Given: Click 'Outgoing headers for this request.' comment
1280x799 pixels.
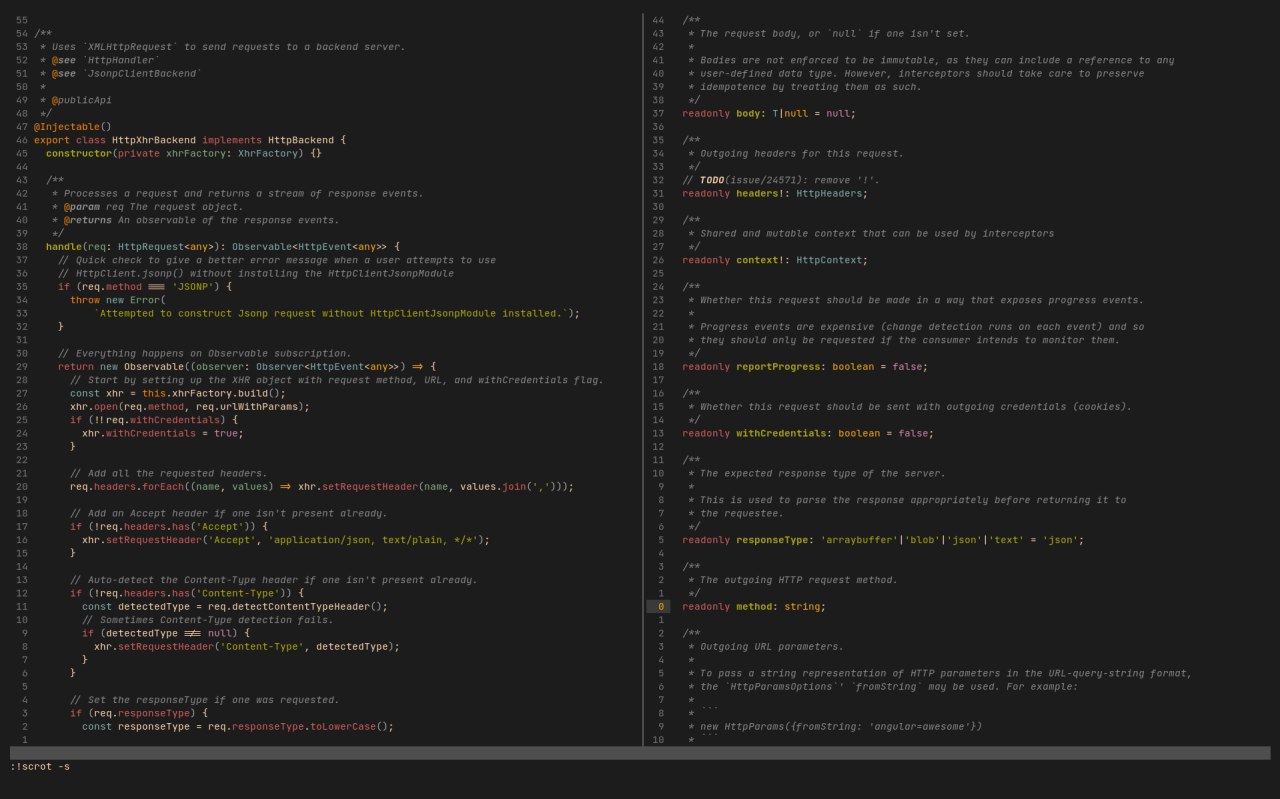Looking at the screenshot, I should [x=802, y=153].
